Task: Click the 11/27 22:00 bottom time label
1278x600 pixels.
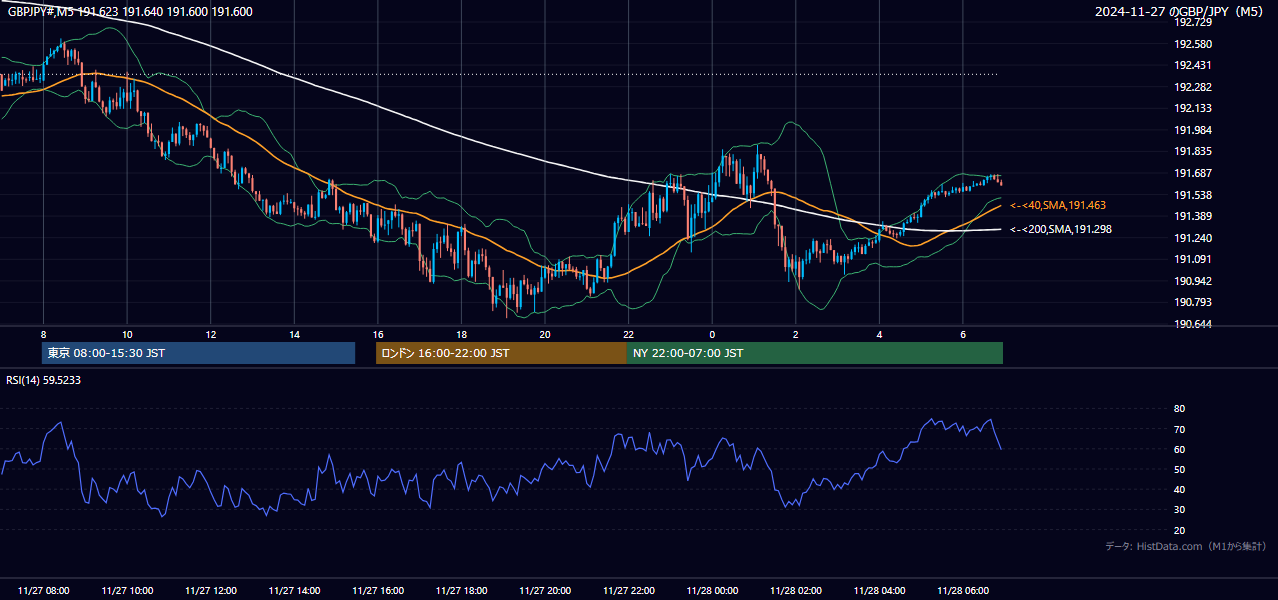Action: coord(628,591)
